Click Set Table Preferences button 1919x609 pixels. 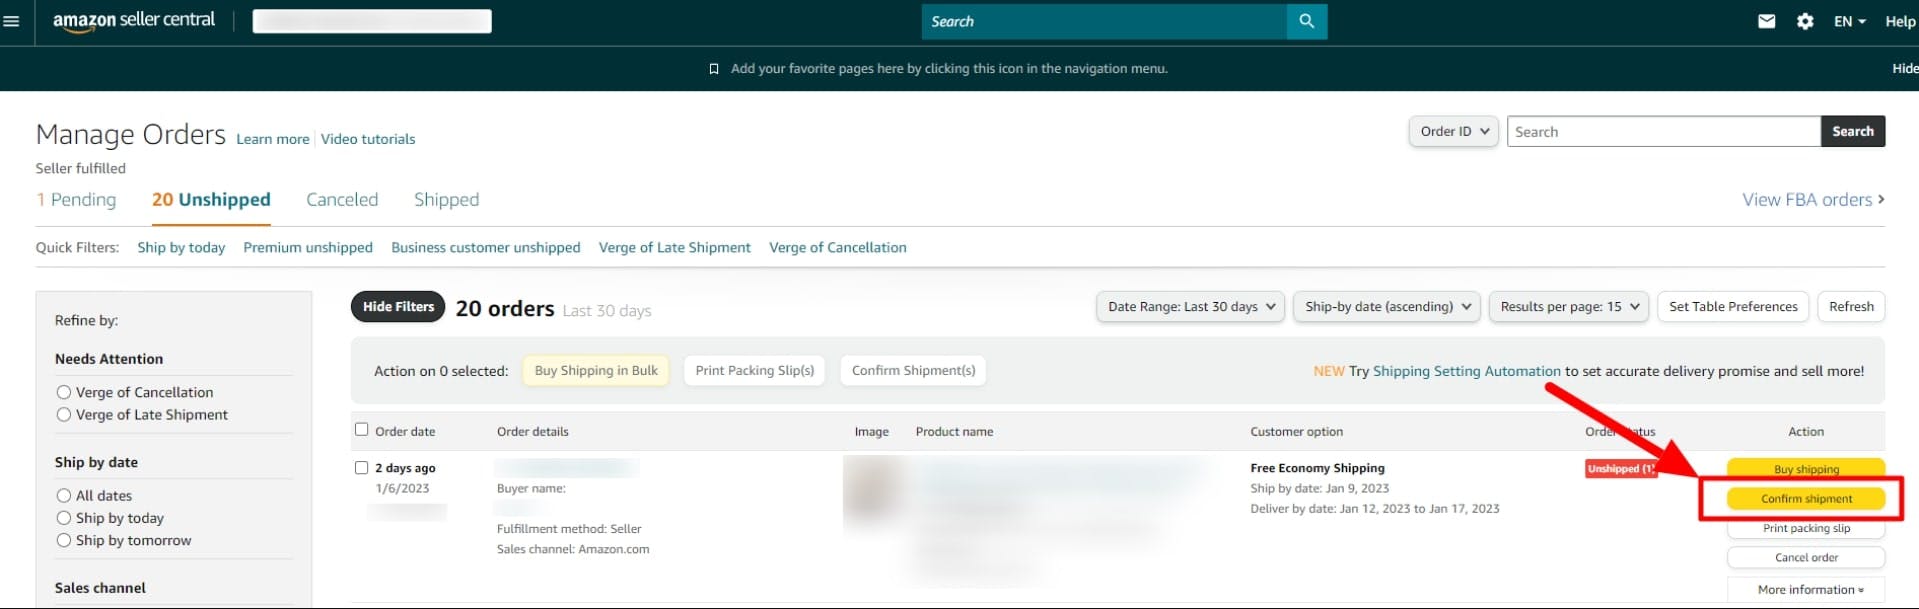tap(1733, 307)
